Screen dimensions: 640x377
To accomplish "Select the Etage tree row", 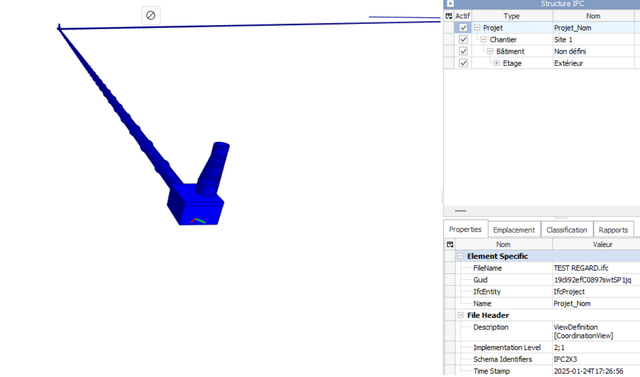I will tap(512, 63).
